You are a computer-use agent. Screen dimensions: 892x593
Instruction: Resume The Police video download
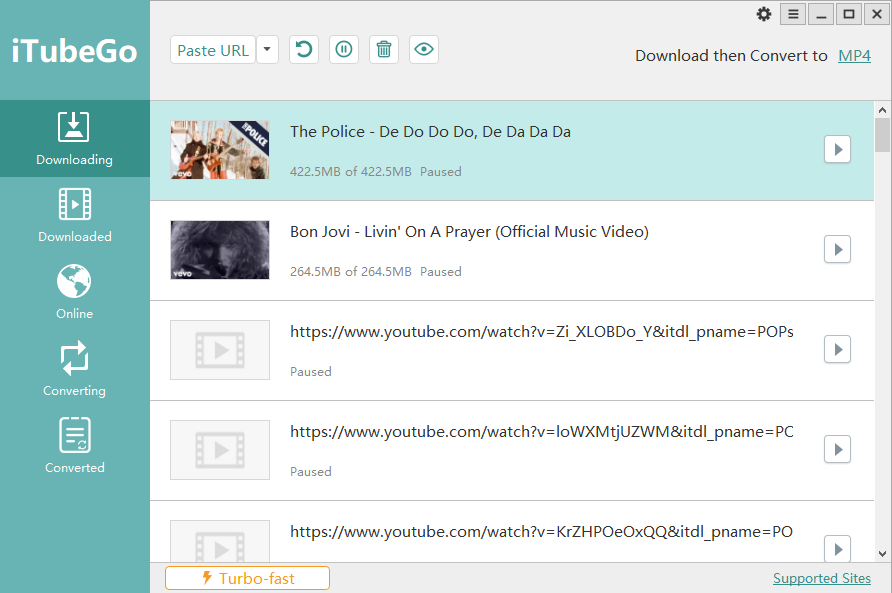point(837,149)
